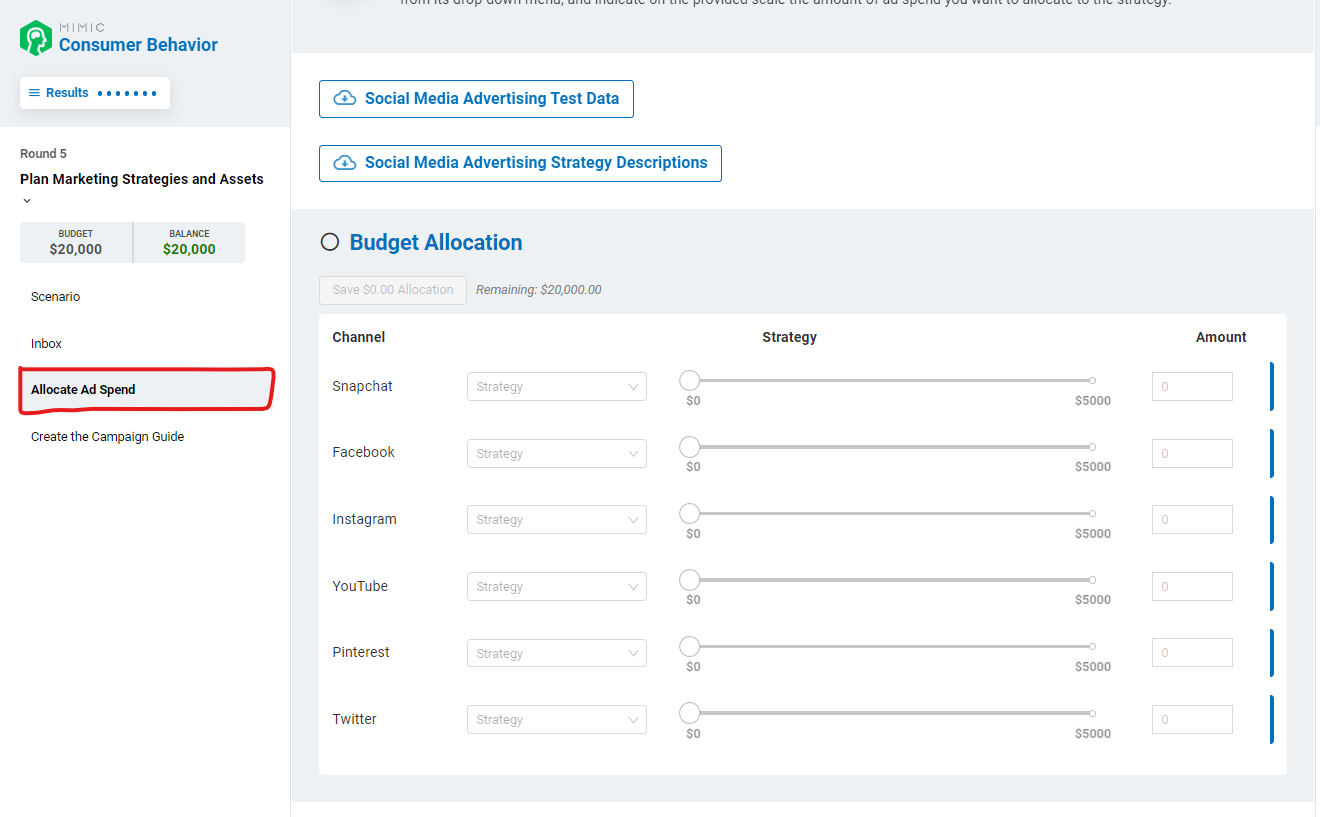The height and width of the screenshot is (817, 1320).
Task: Click the $5000 maximum label for Twitter
Action: point(1093,734)
